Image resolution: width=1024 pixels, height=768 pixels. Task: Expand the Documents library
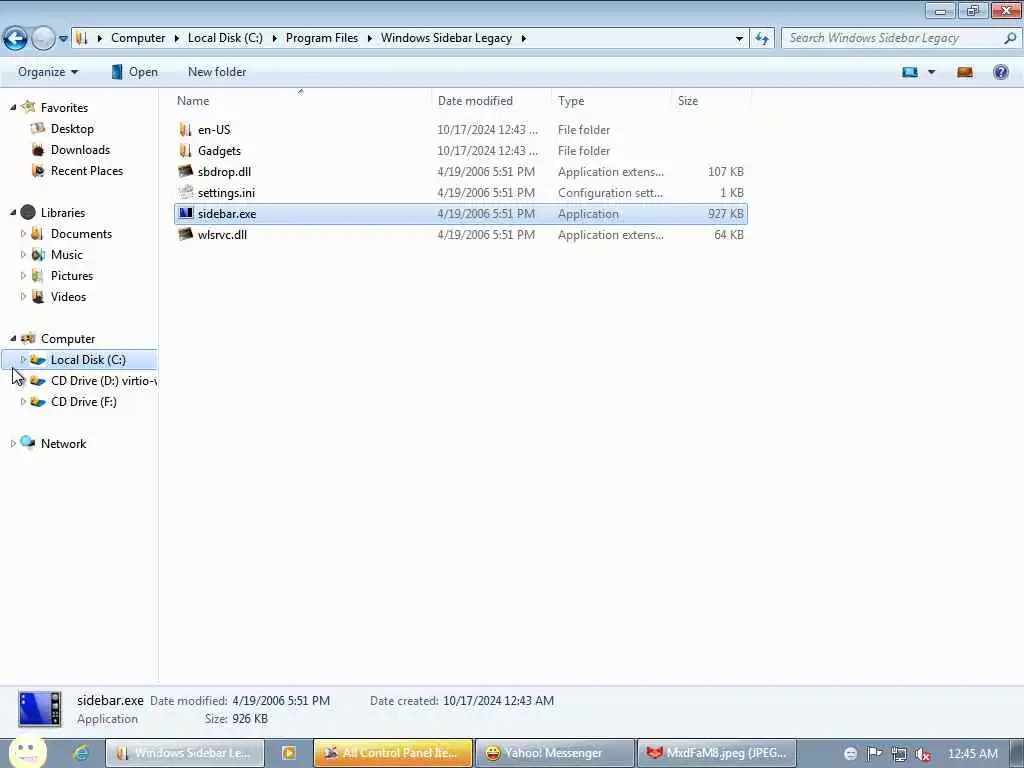(24, 233)
